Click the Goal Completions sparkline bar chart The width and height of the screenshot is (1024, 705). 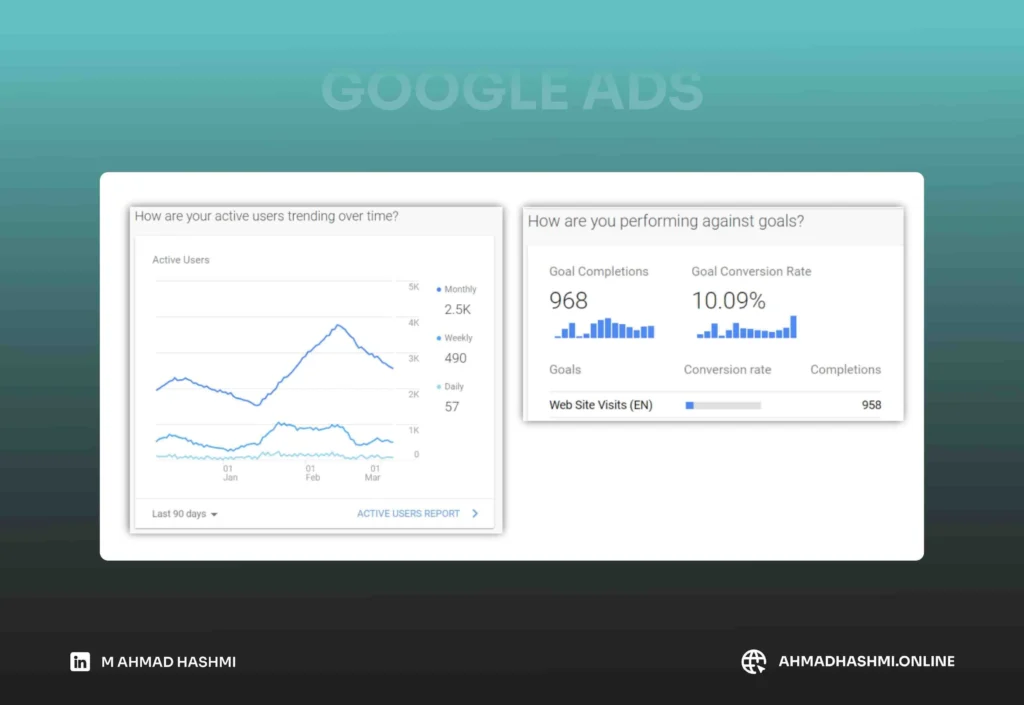pos(604,329)
